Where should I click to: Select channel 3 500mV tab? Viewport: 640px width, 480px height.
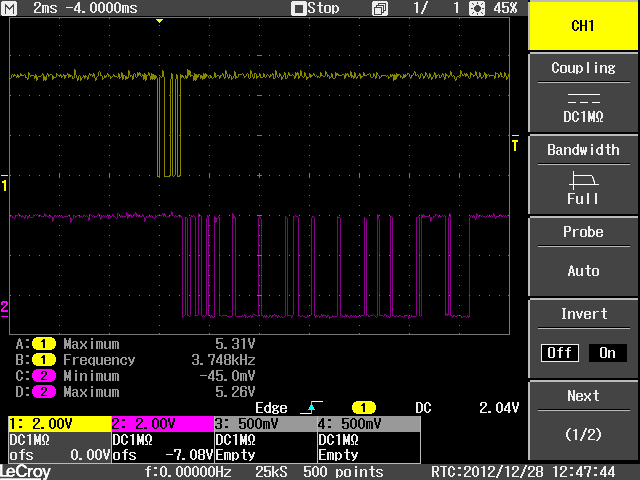tap(266, 424)
